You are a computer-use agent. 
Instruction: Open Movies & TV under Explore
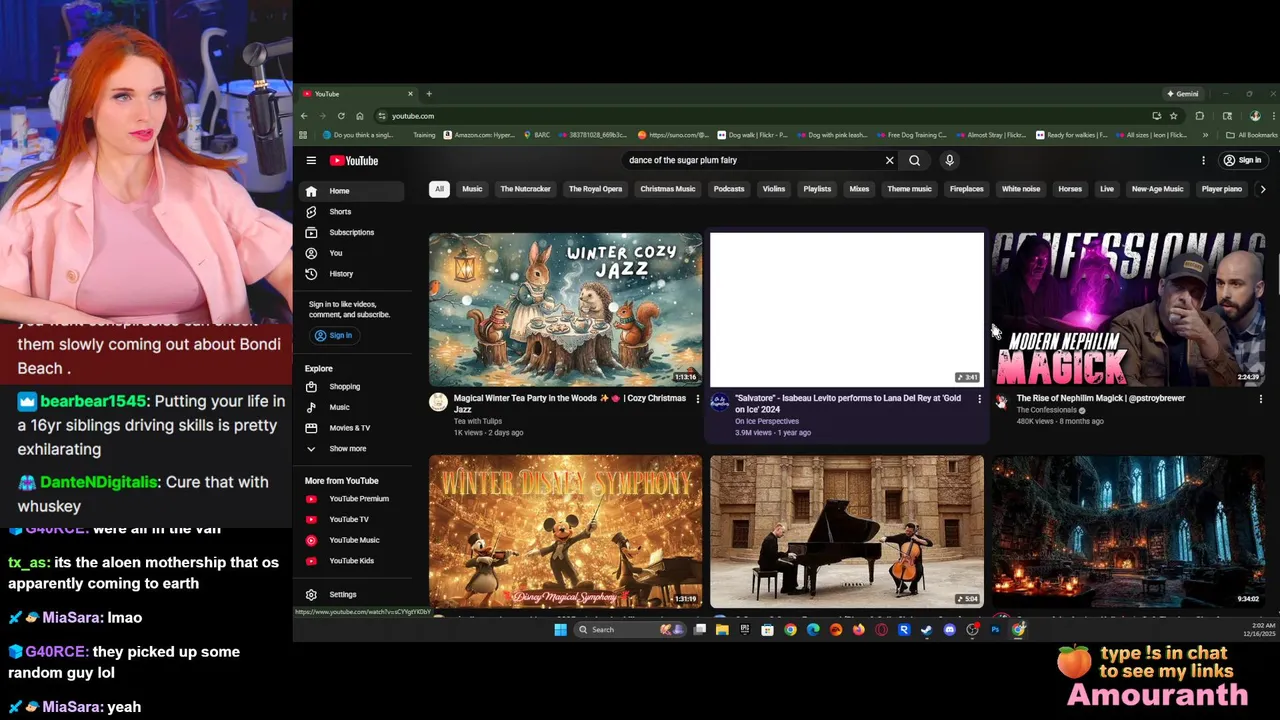point(350,428)
